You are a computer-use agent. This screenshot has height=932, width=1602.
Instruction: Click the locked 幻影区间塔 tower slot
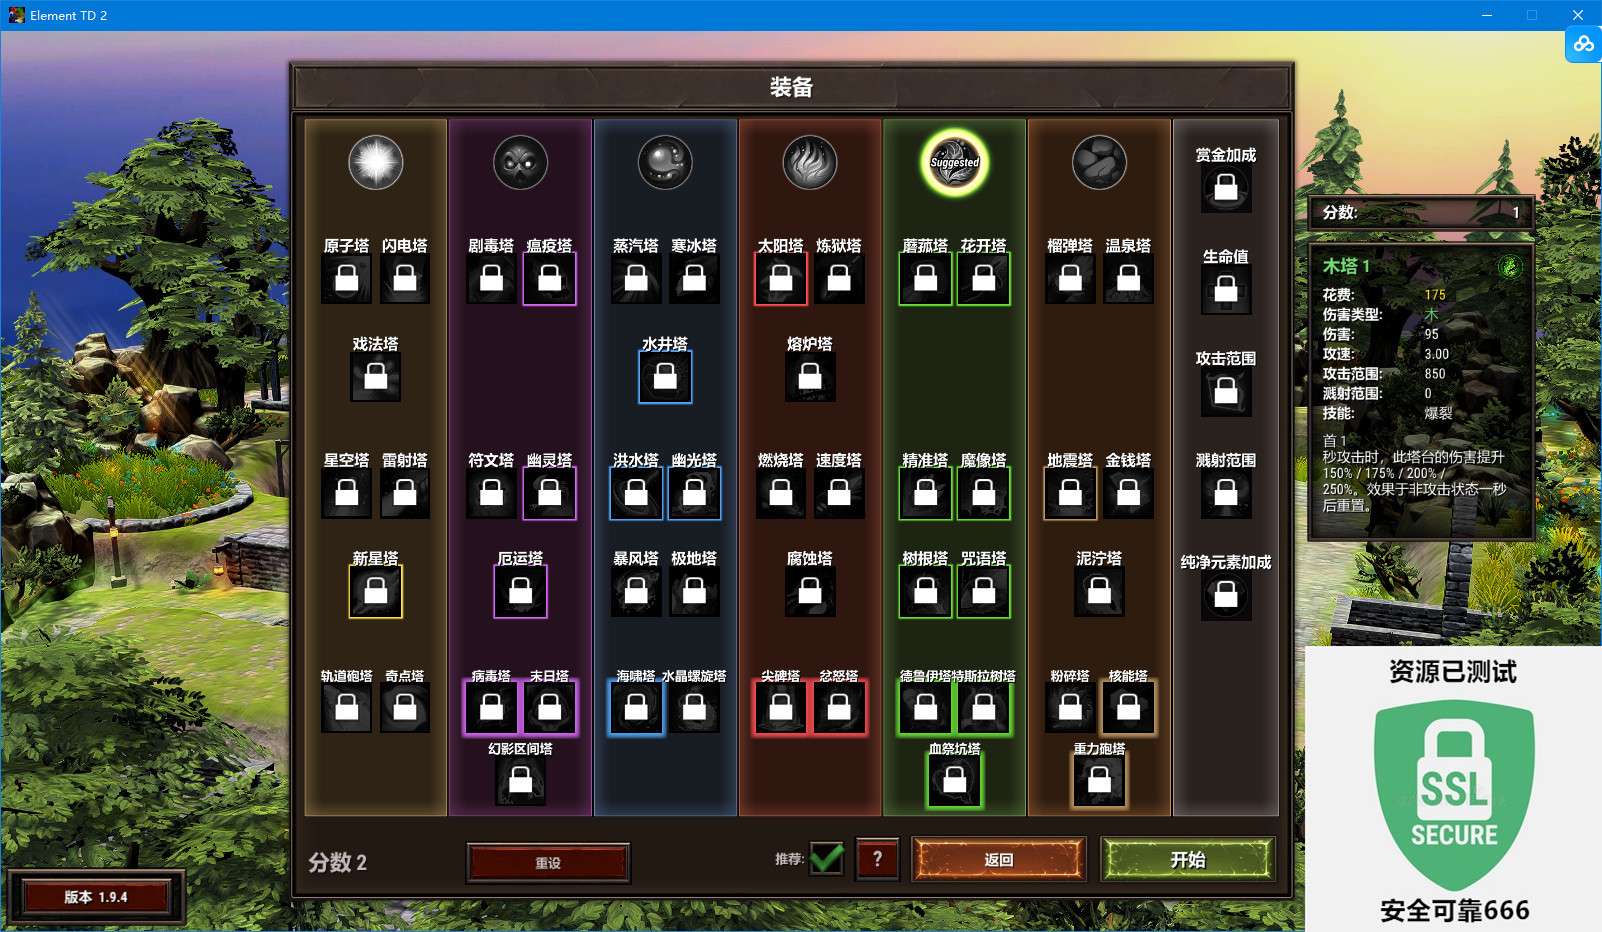[520, 780]
